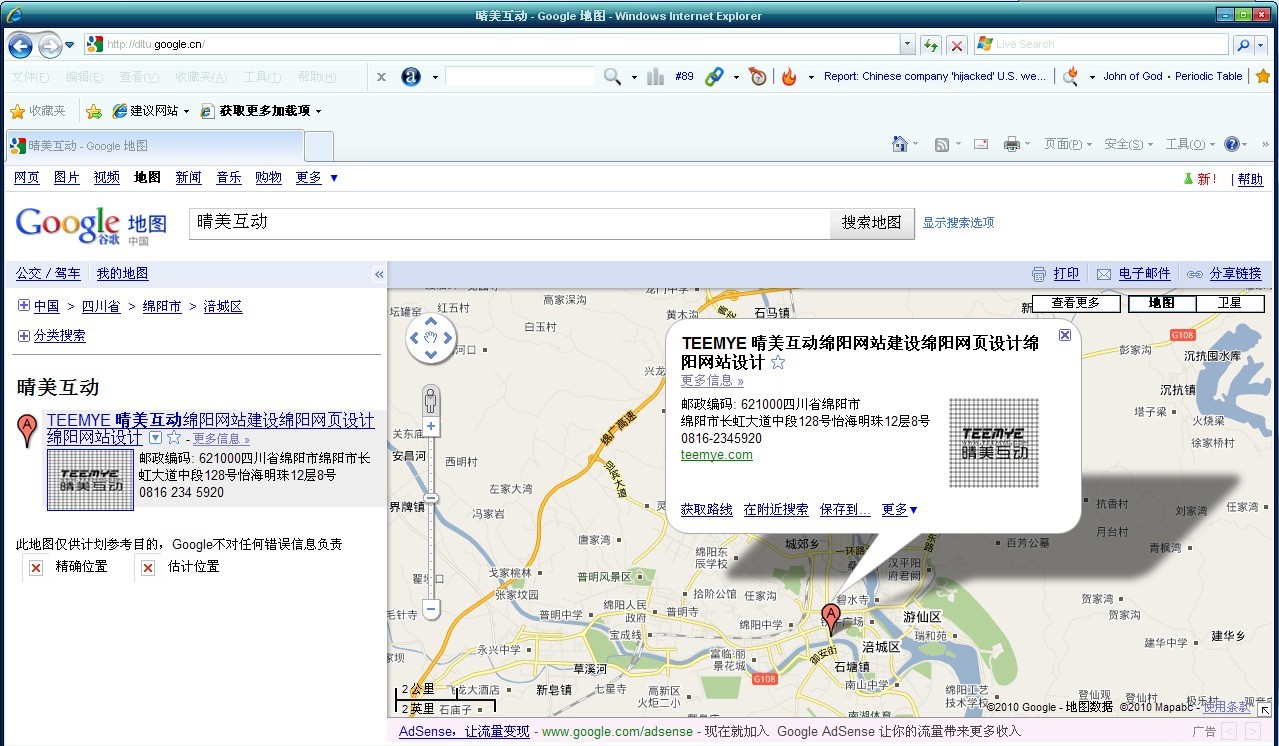Image resolution: width=1279 pixels, height=746 pixels.
Task: Click the Alexa toolbar logo icon
Action: tap(411, 76)
